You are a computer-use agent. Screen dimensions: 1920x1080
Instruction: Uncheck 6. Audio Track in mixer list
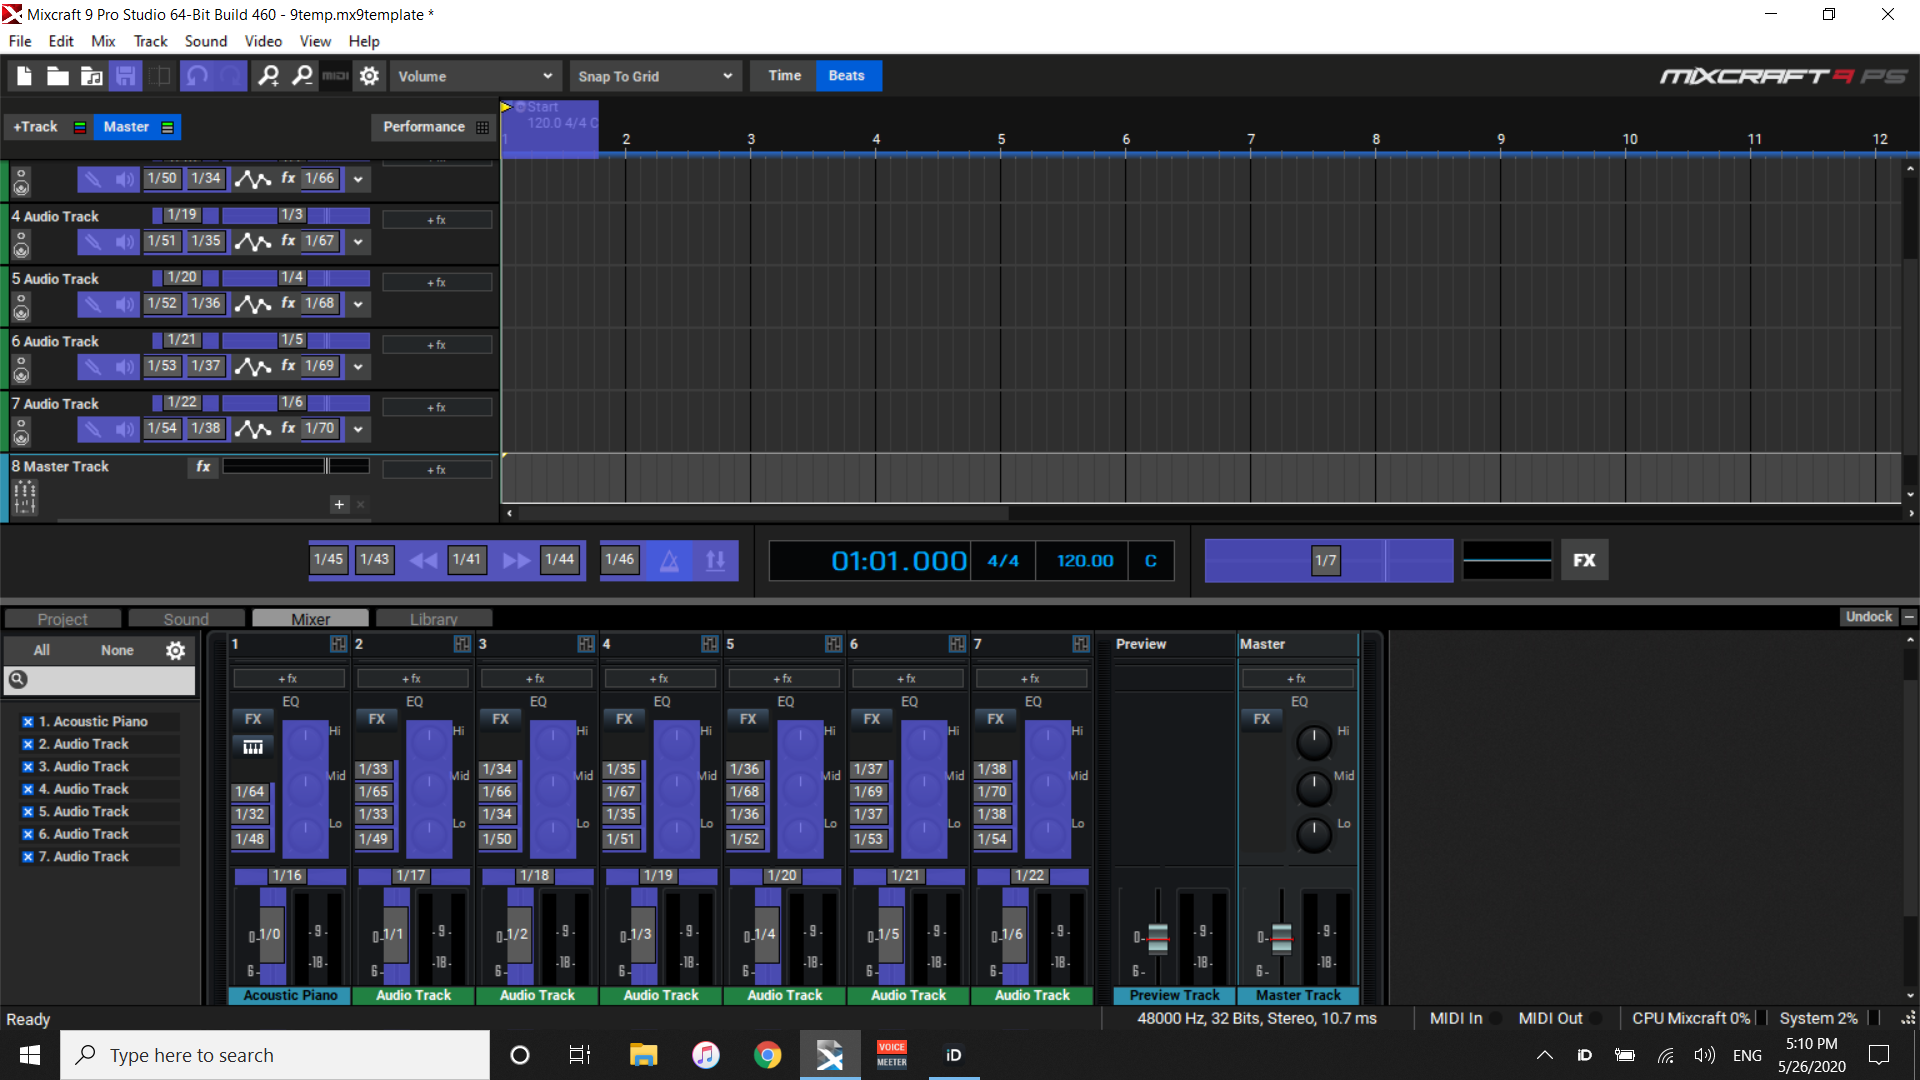tap(28, 834)
